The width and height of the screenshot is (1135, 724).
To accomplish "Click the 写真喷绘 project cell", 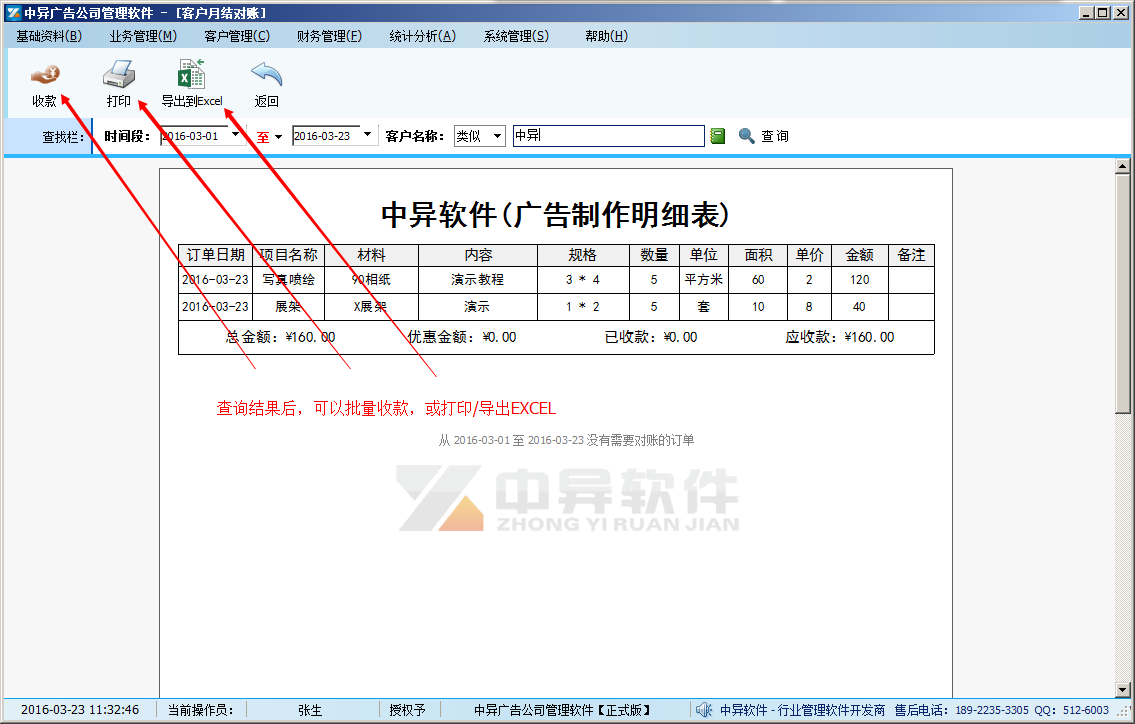I will (288, 279).
